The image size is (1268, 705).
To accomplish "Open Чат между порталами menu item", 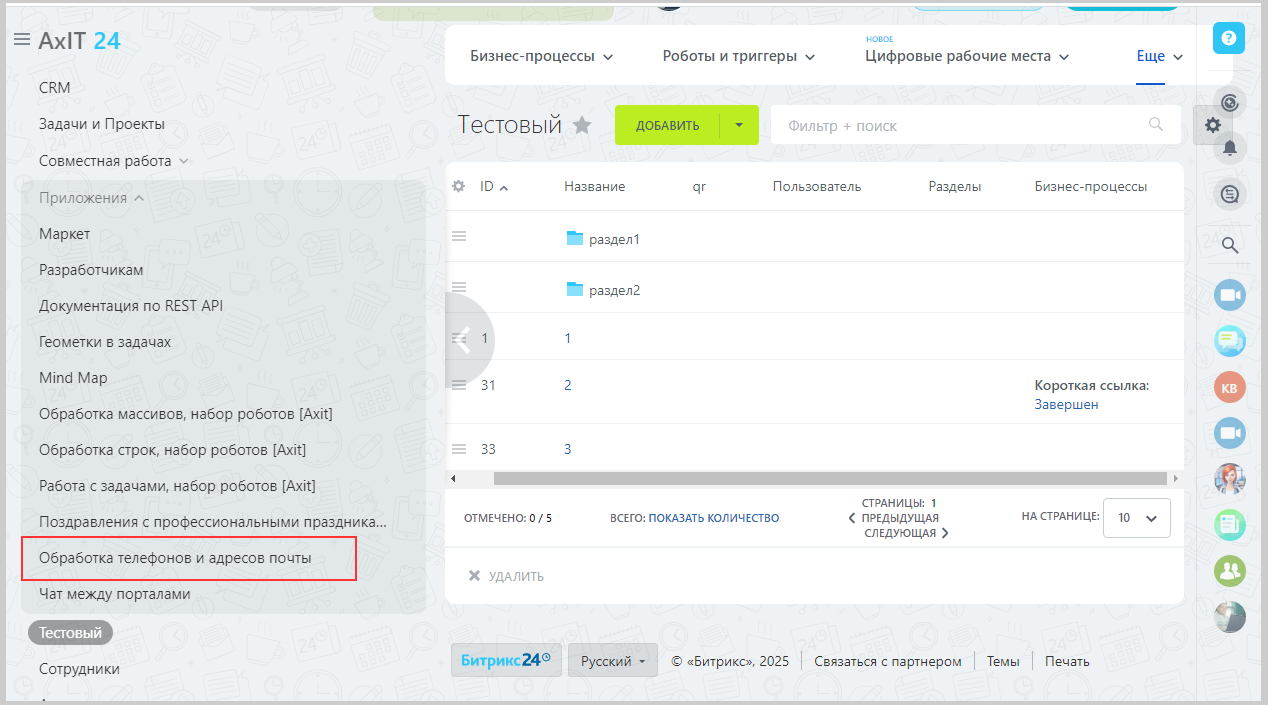I will pos(114,593).
